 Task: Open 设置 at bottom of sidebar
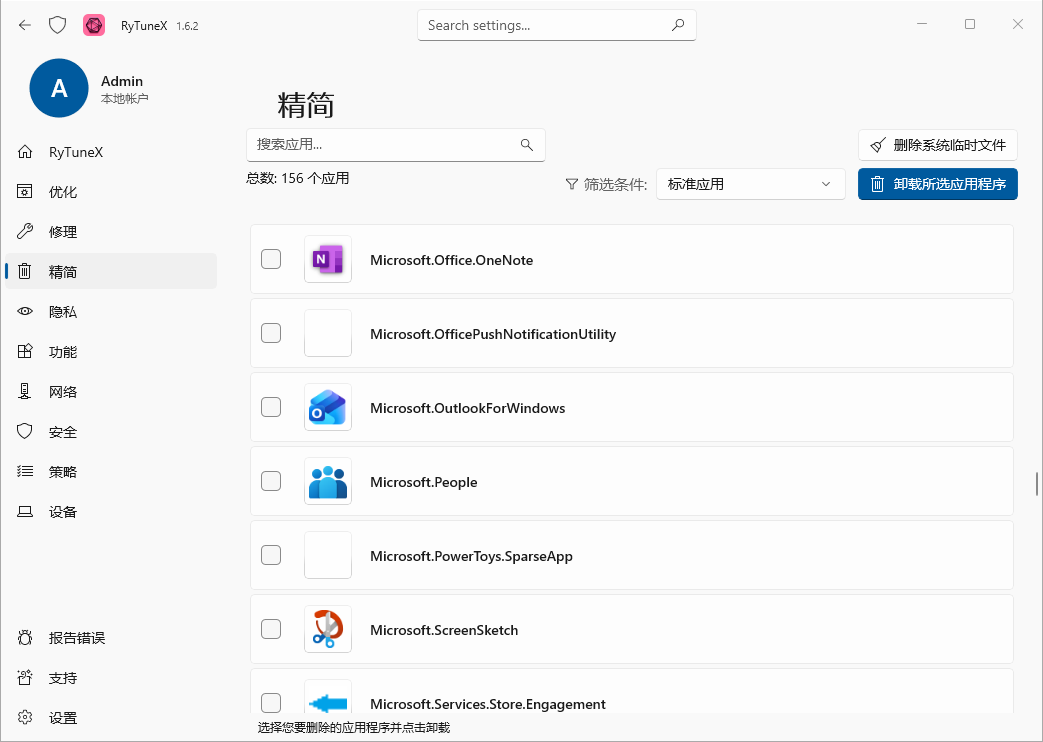click(62, 718)
